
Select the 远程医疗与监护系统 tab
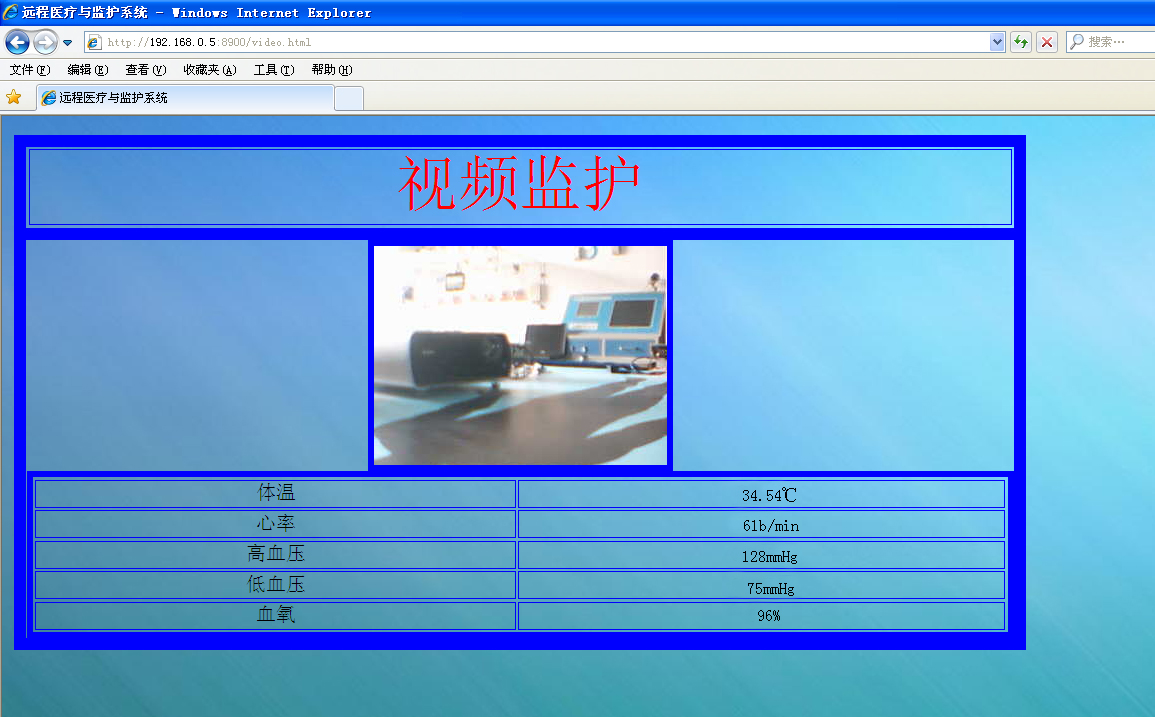point(185,98)
